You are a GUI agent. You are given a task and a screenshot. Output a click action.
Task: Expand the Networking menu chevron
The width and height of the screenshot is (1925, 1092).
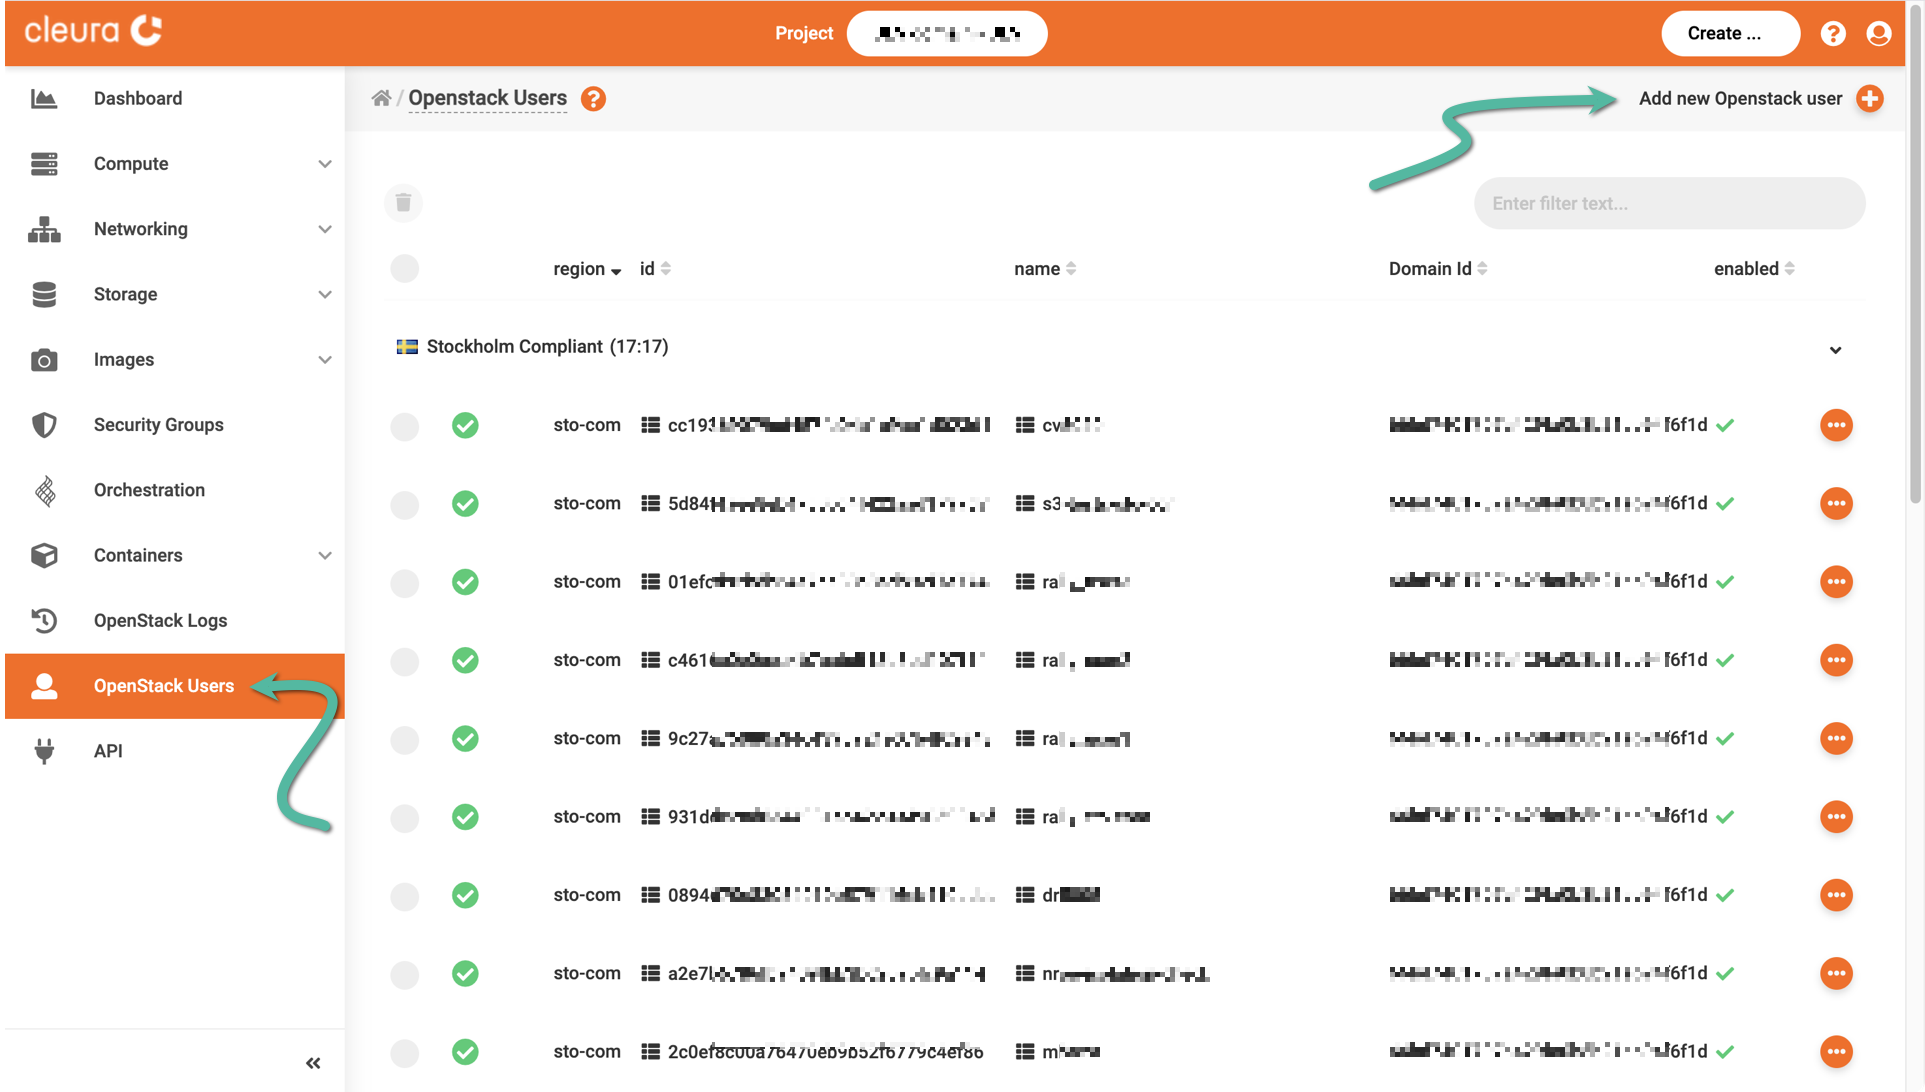(x=324, y=229)
